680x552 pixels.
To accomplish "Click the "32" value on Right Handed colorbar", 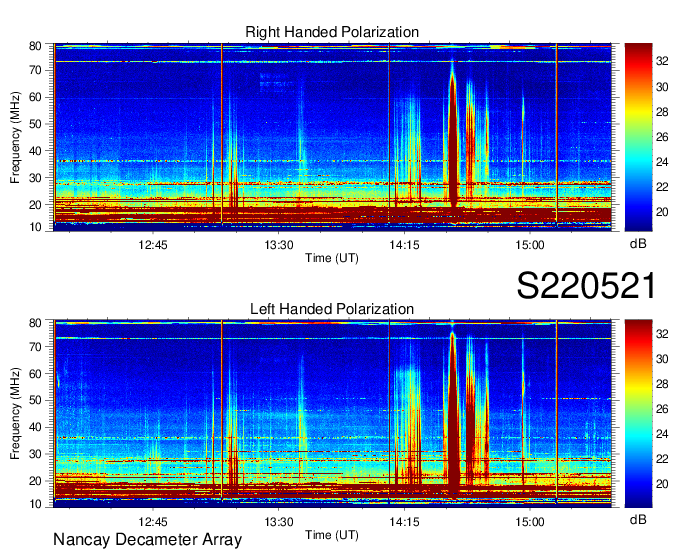I will point(662,62).
